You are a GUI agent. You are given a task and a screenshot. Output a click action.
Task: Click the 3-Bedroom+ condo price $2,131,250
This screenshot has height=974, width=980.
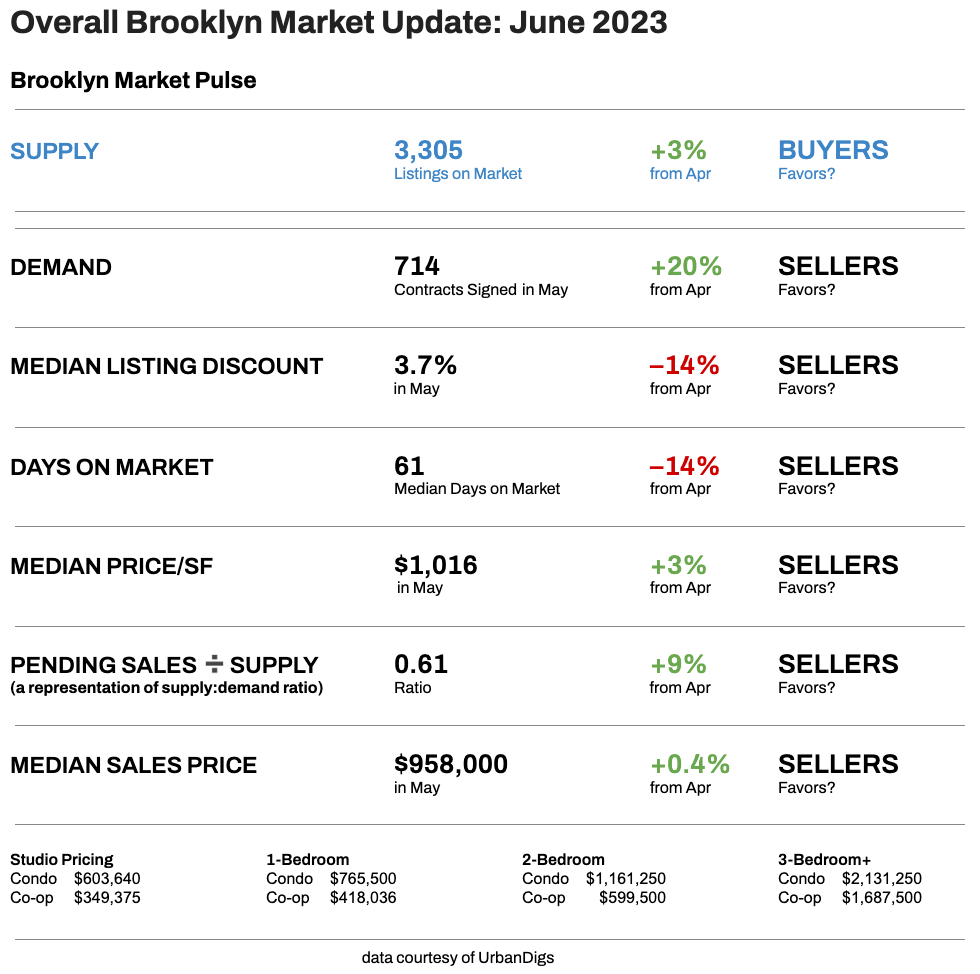[x=881, y=879]
